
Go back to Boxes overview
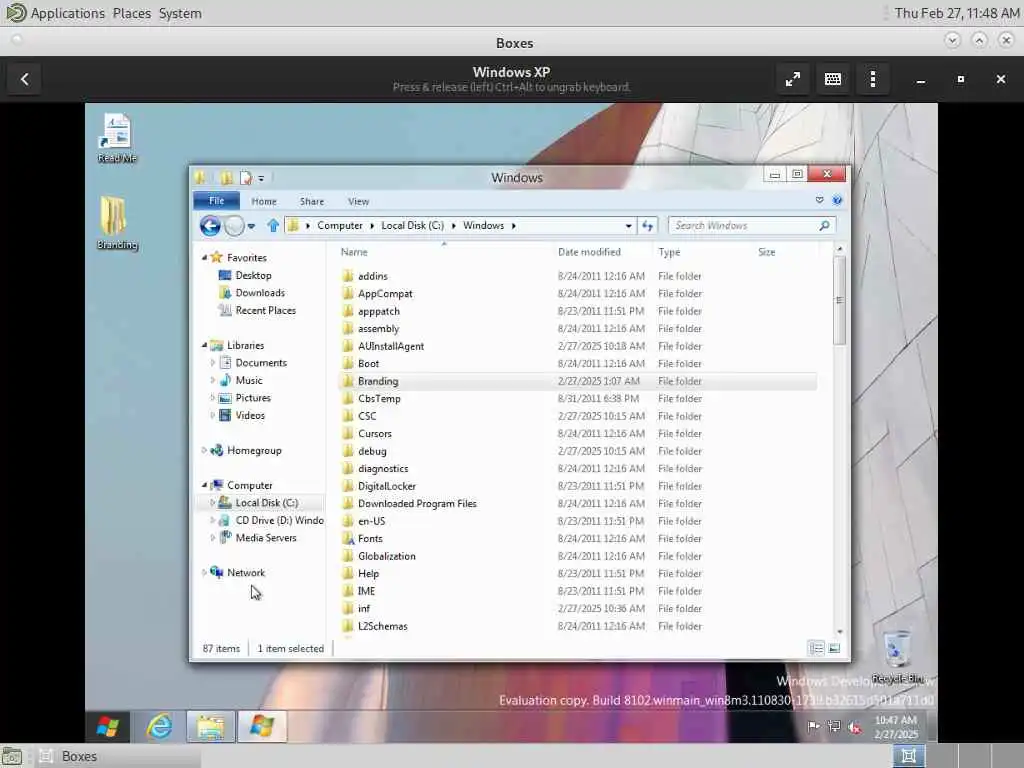click(25, 79)
